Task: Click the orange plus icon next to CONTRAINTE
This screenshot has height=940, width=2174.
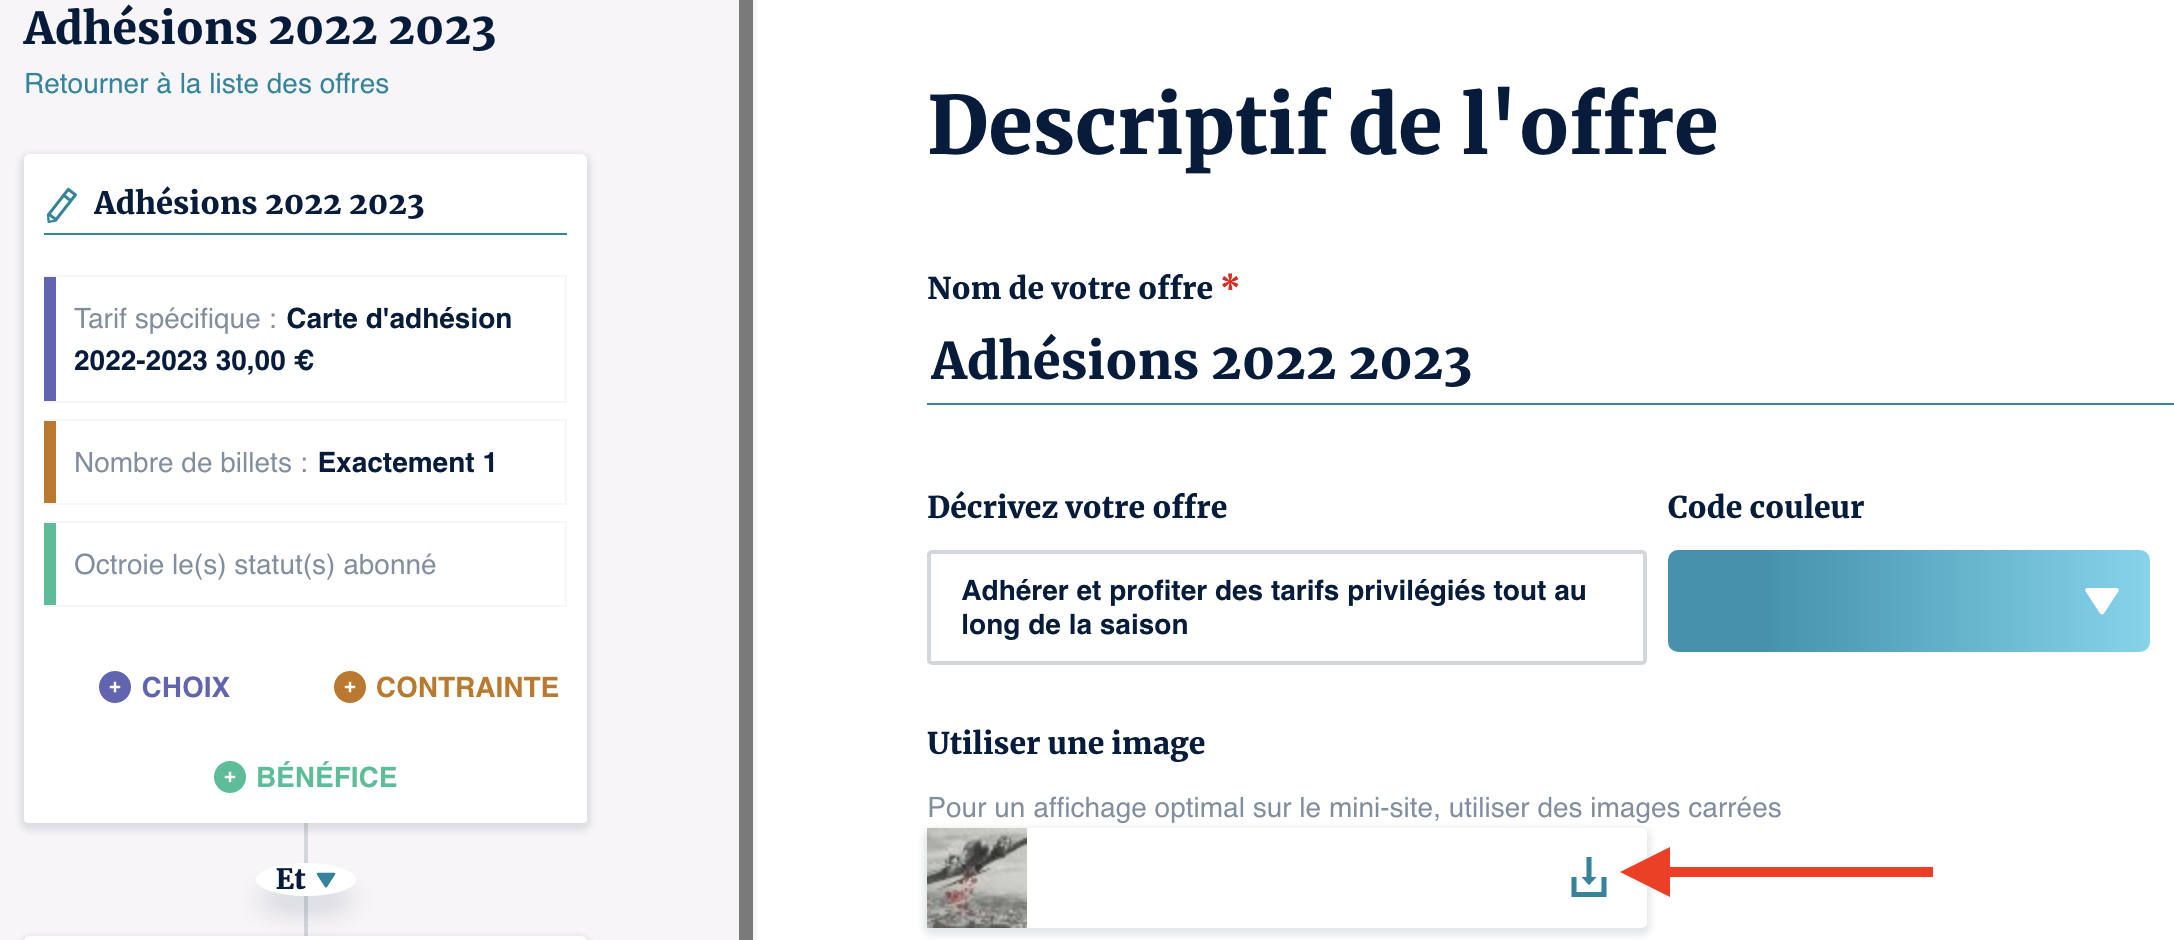Action: click(349, 687)
